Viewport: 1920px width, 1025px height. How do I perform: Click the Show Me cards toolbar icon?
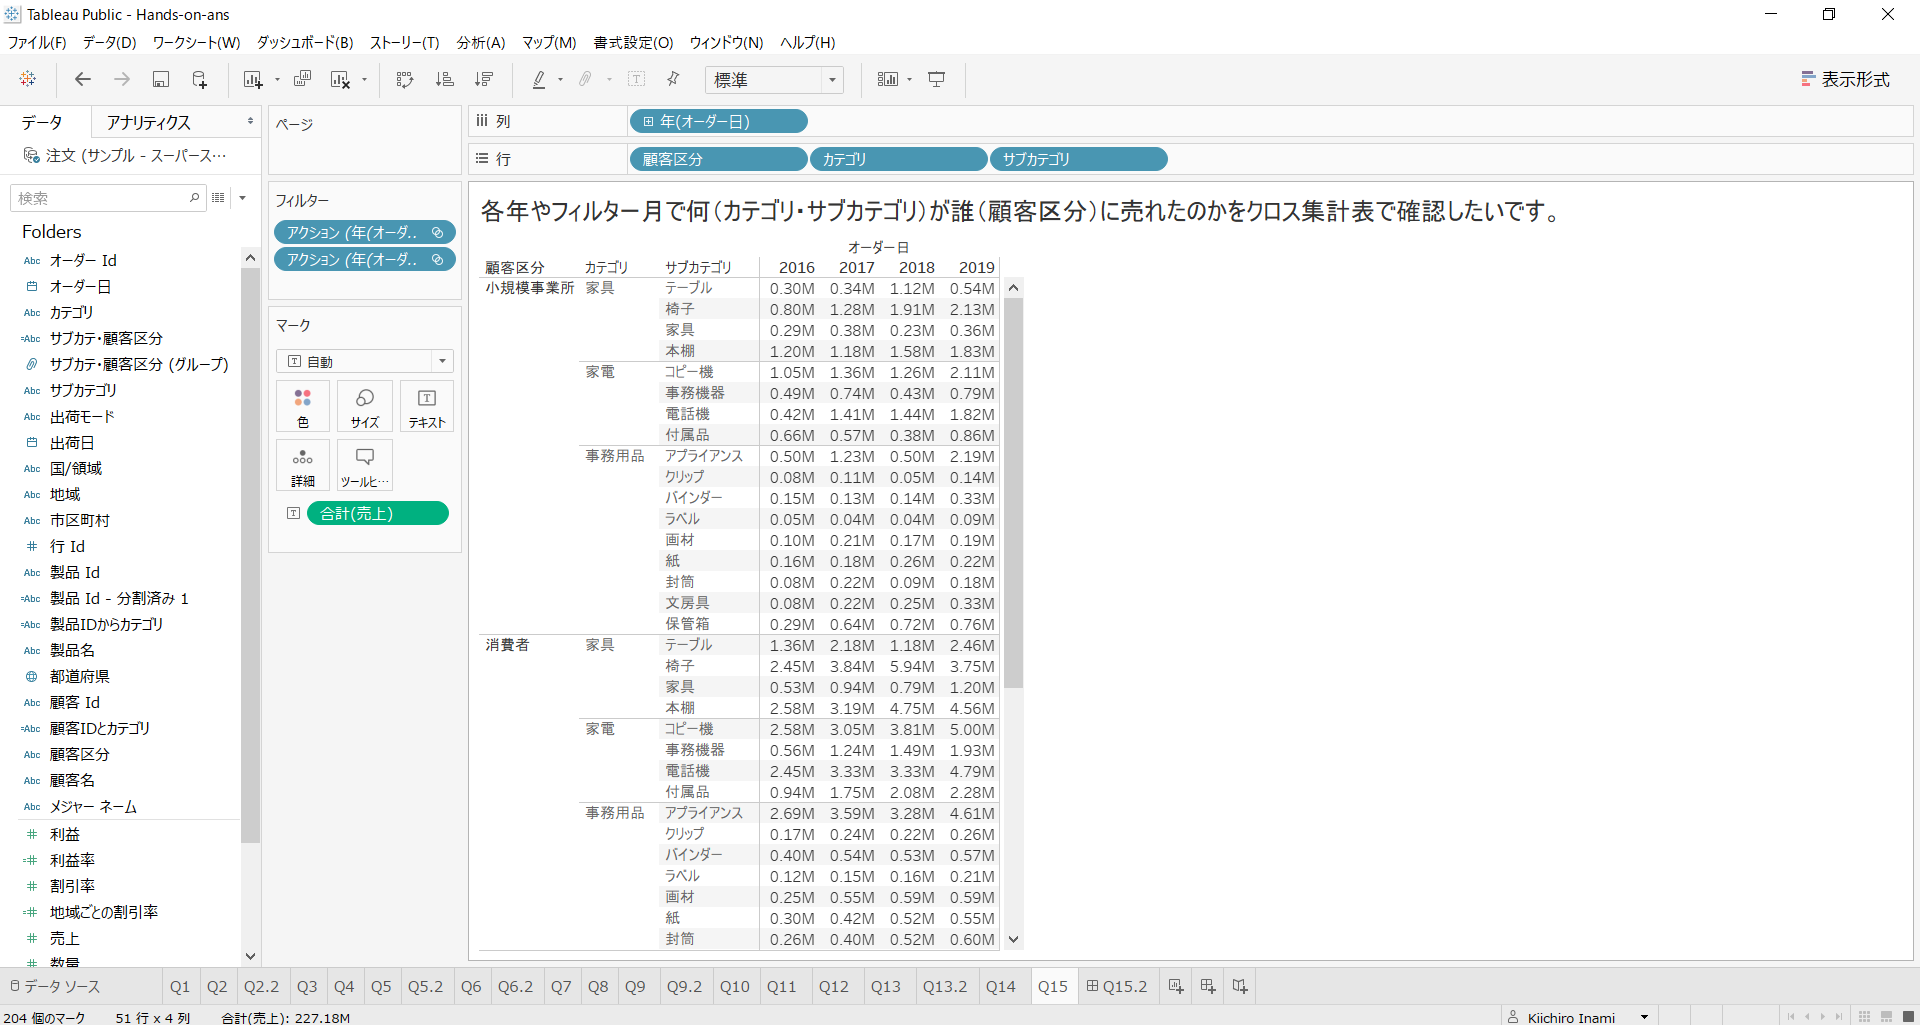pyautogui.click(x=887, y=79)
